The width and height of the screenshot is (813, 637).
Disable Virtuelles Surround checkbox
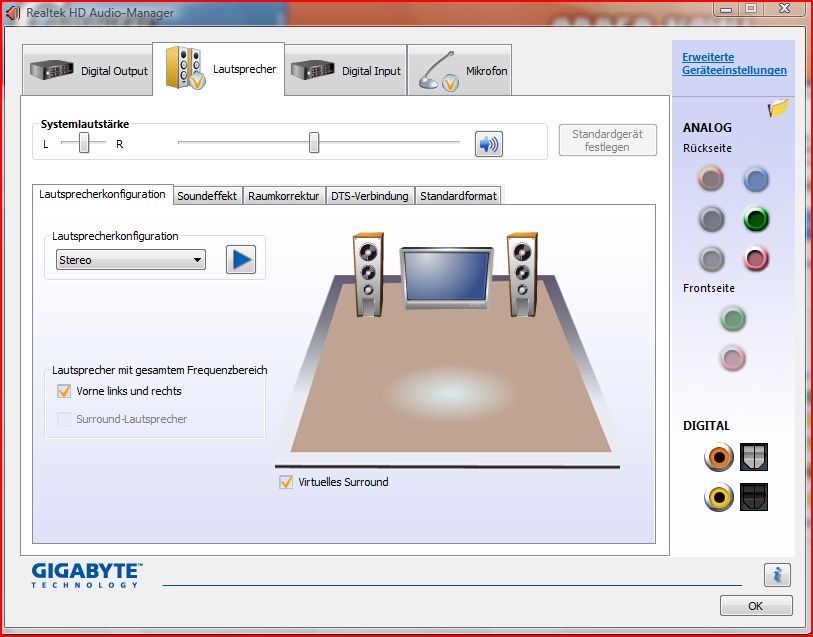(286, 482)
